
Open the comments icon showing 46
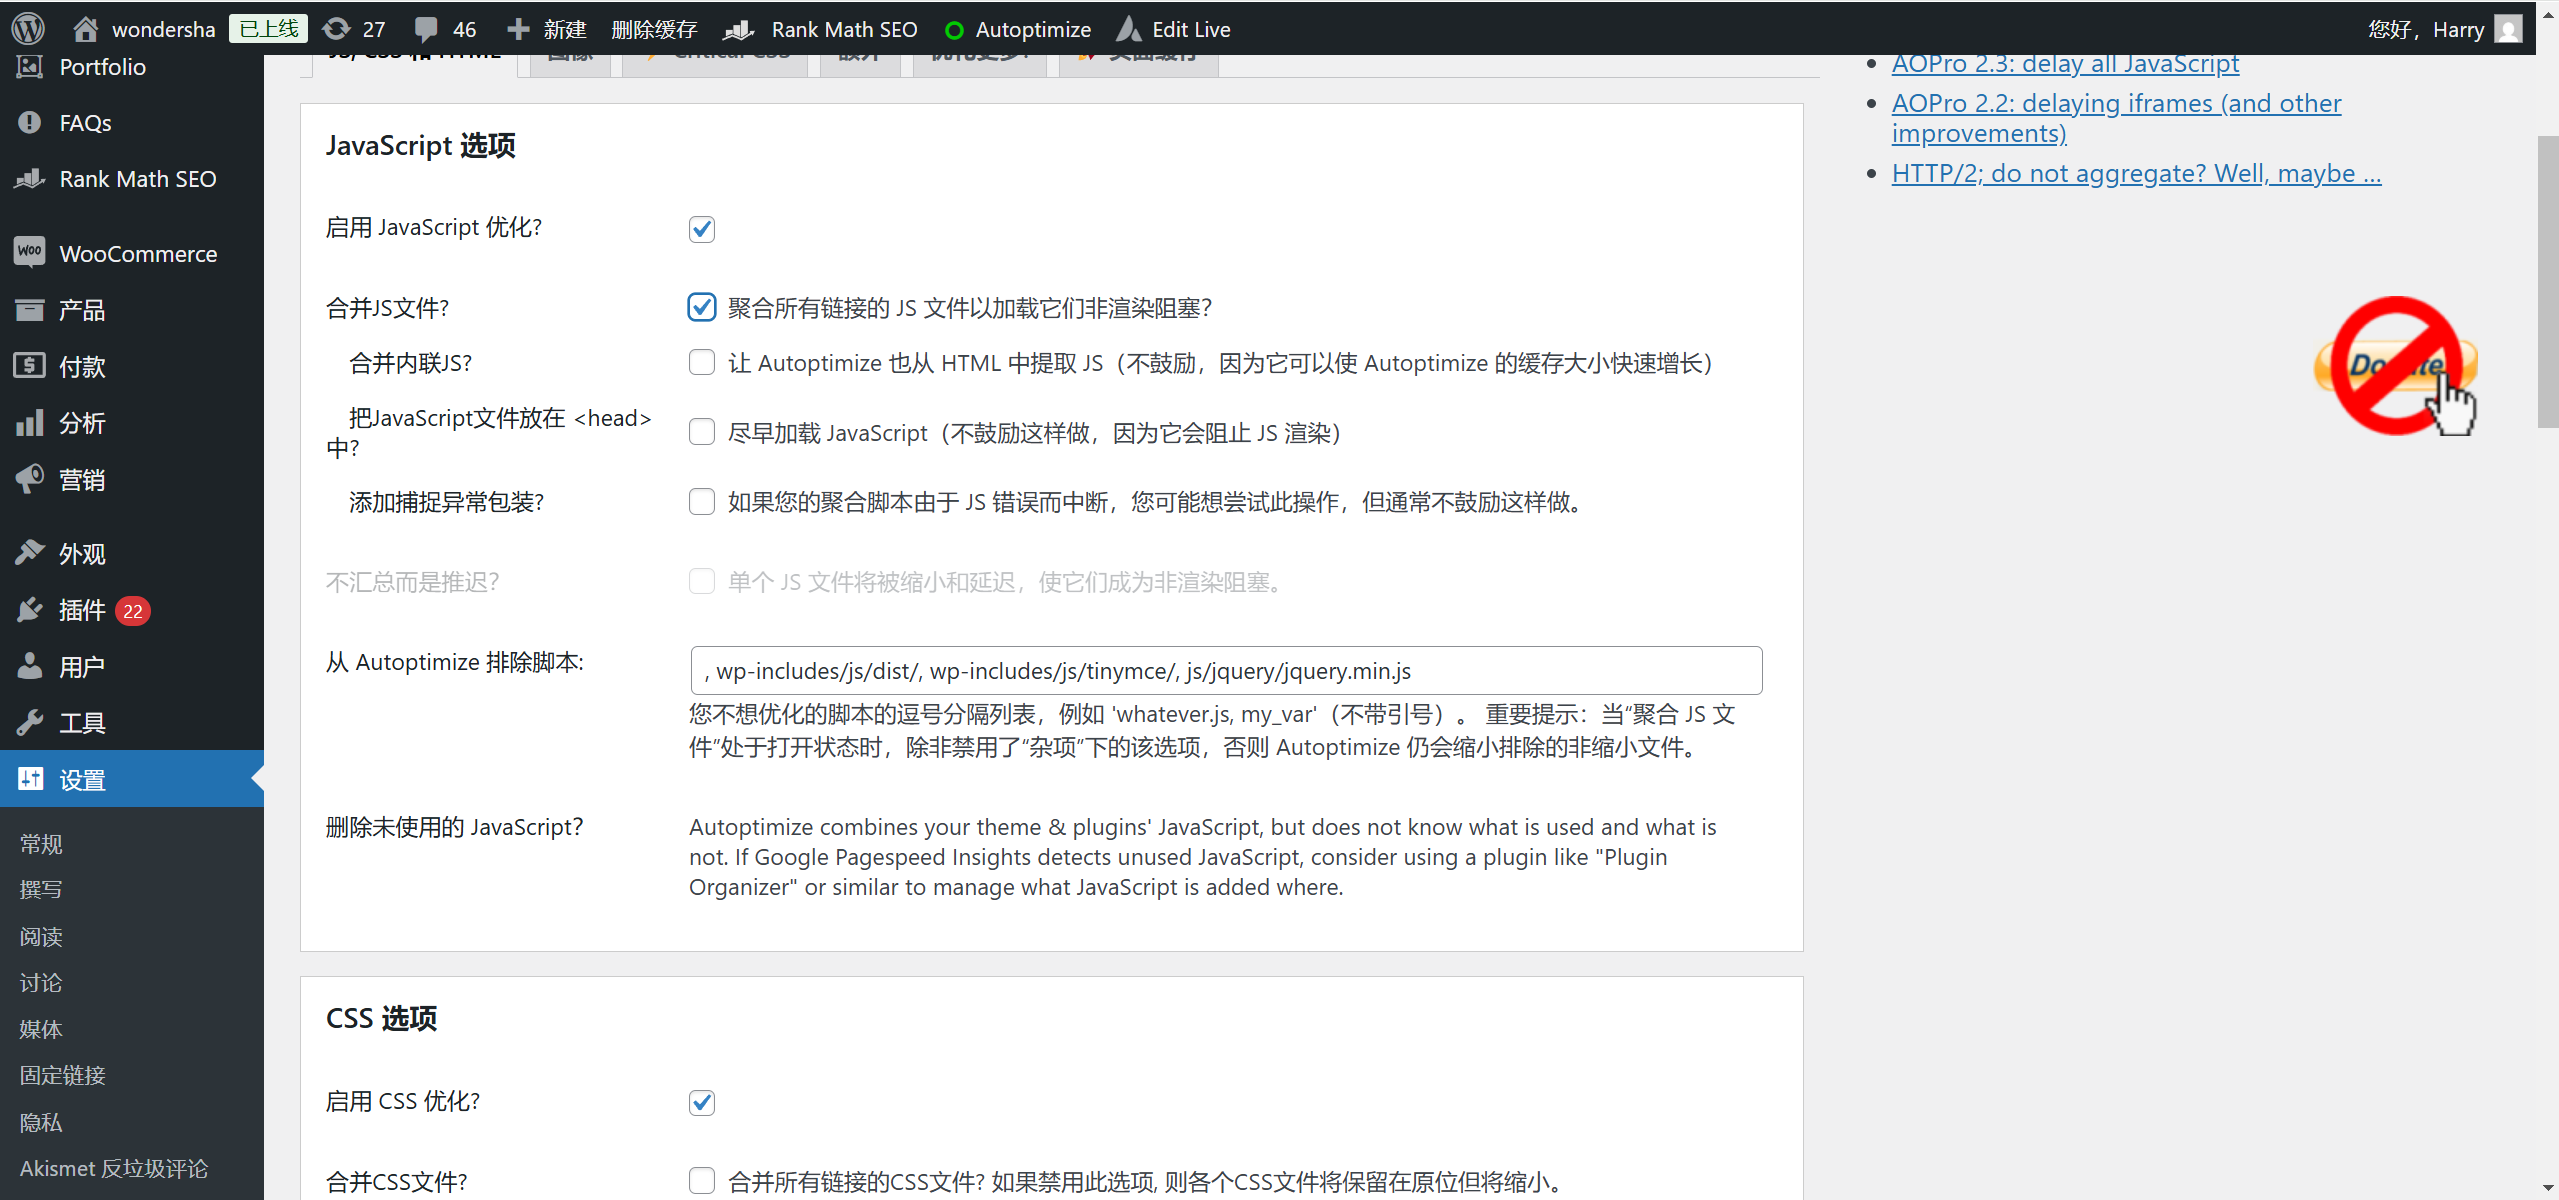click(444, 27)
